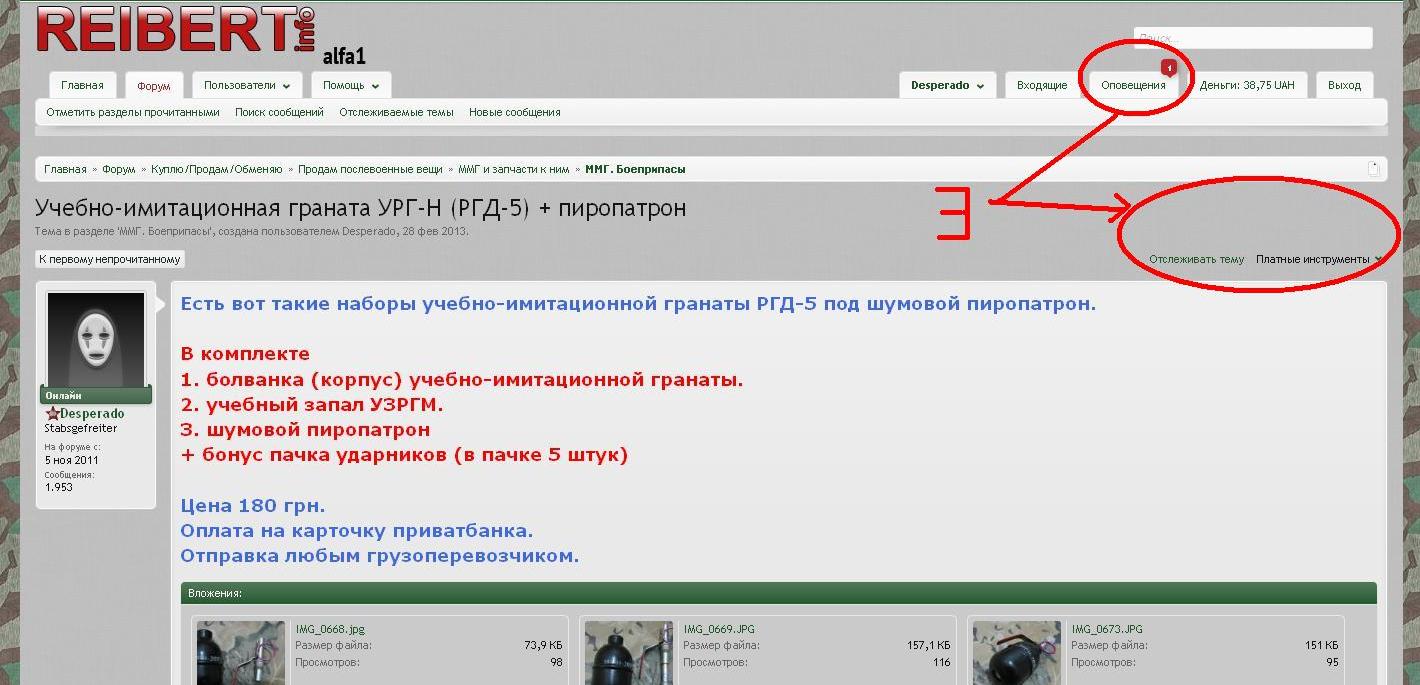Open Продам послевоенные вещи breadcrumb
The image size is (1420, 685).
point(370,169)
